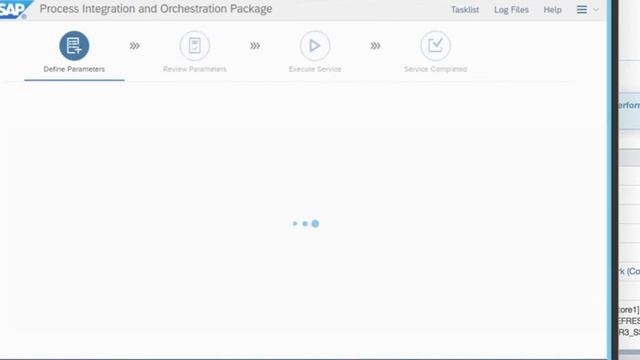Viewport: 640px width, 360px height.
Task: Select the Review Parameters step label
Action: [195, 69]
